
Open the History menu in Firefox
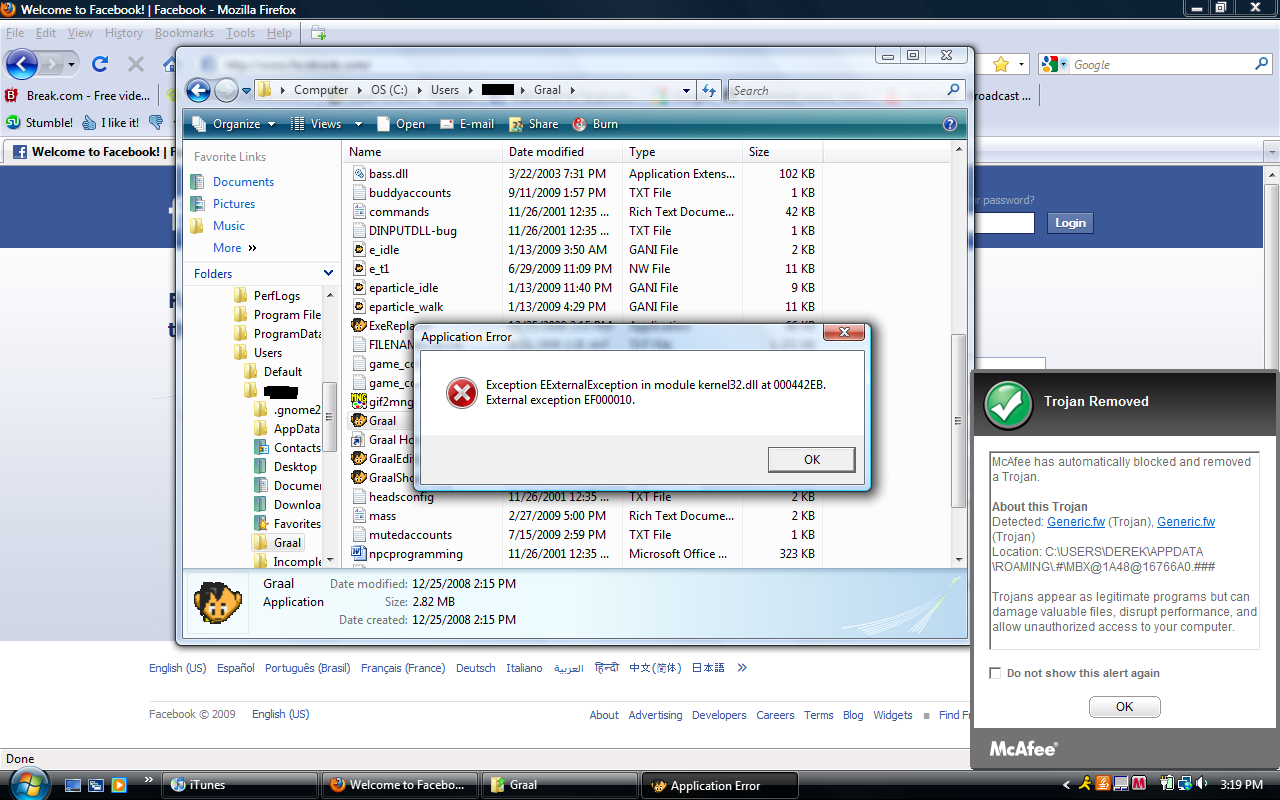[x=123, y=33]
